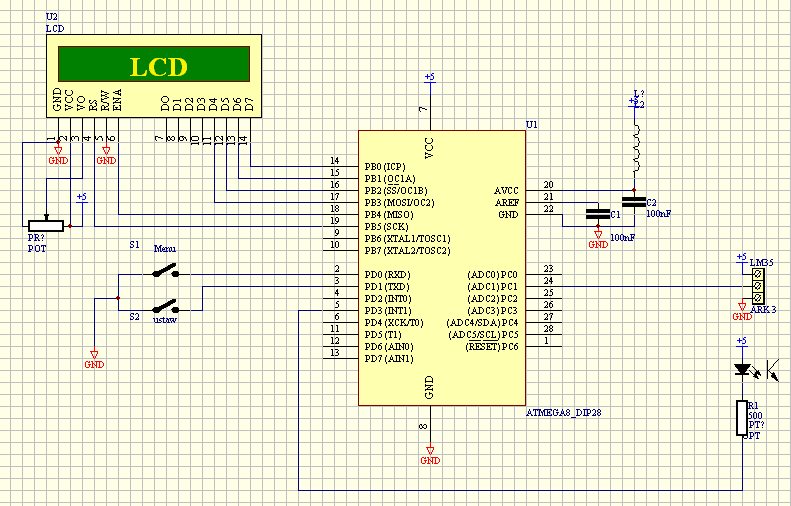This screenshot has height=506, width=791.
Task: Select the LM35 ARK3 terminal connector
Action: pyautogui.click(x=757, y=286)
